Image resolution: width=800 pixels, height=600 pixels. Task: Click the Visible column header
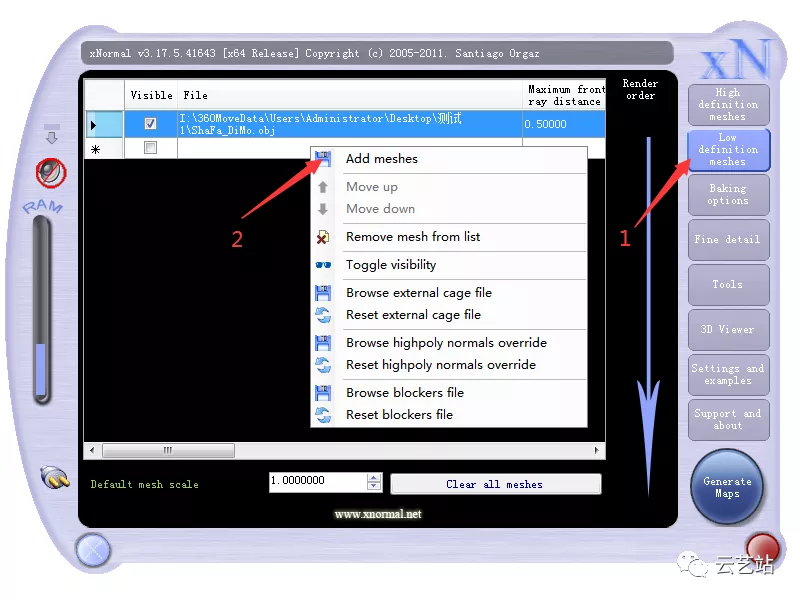(x=151, y=95)
